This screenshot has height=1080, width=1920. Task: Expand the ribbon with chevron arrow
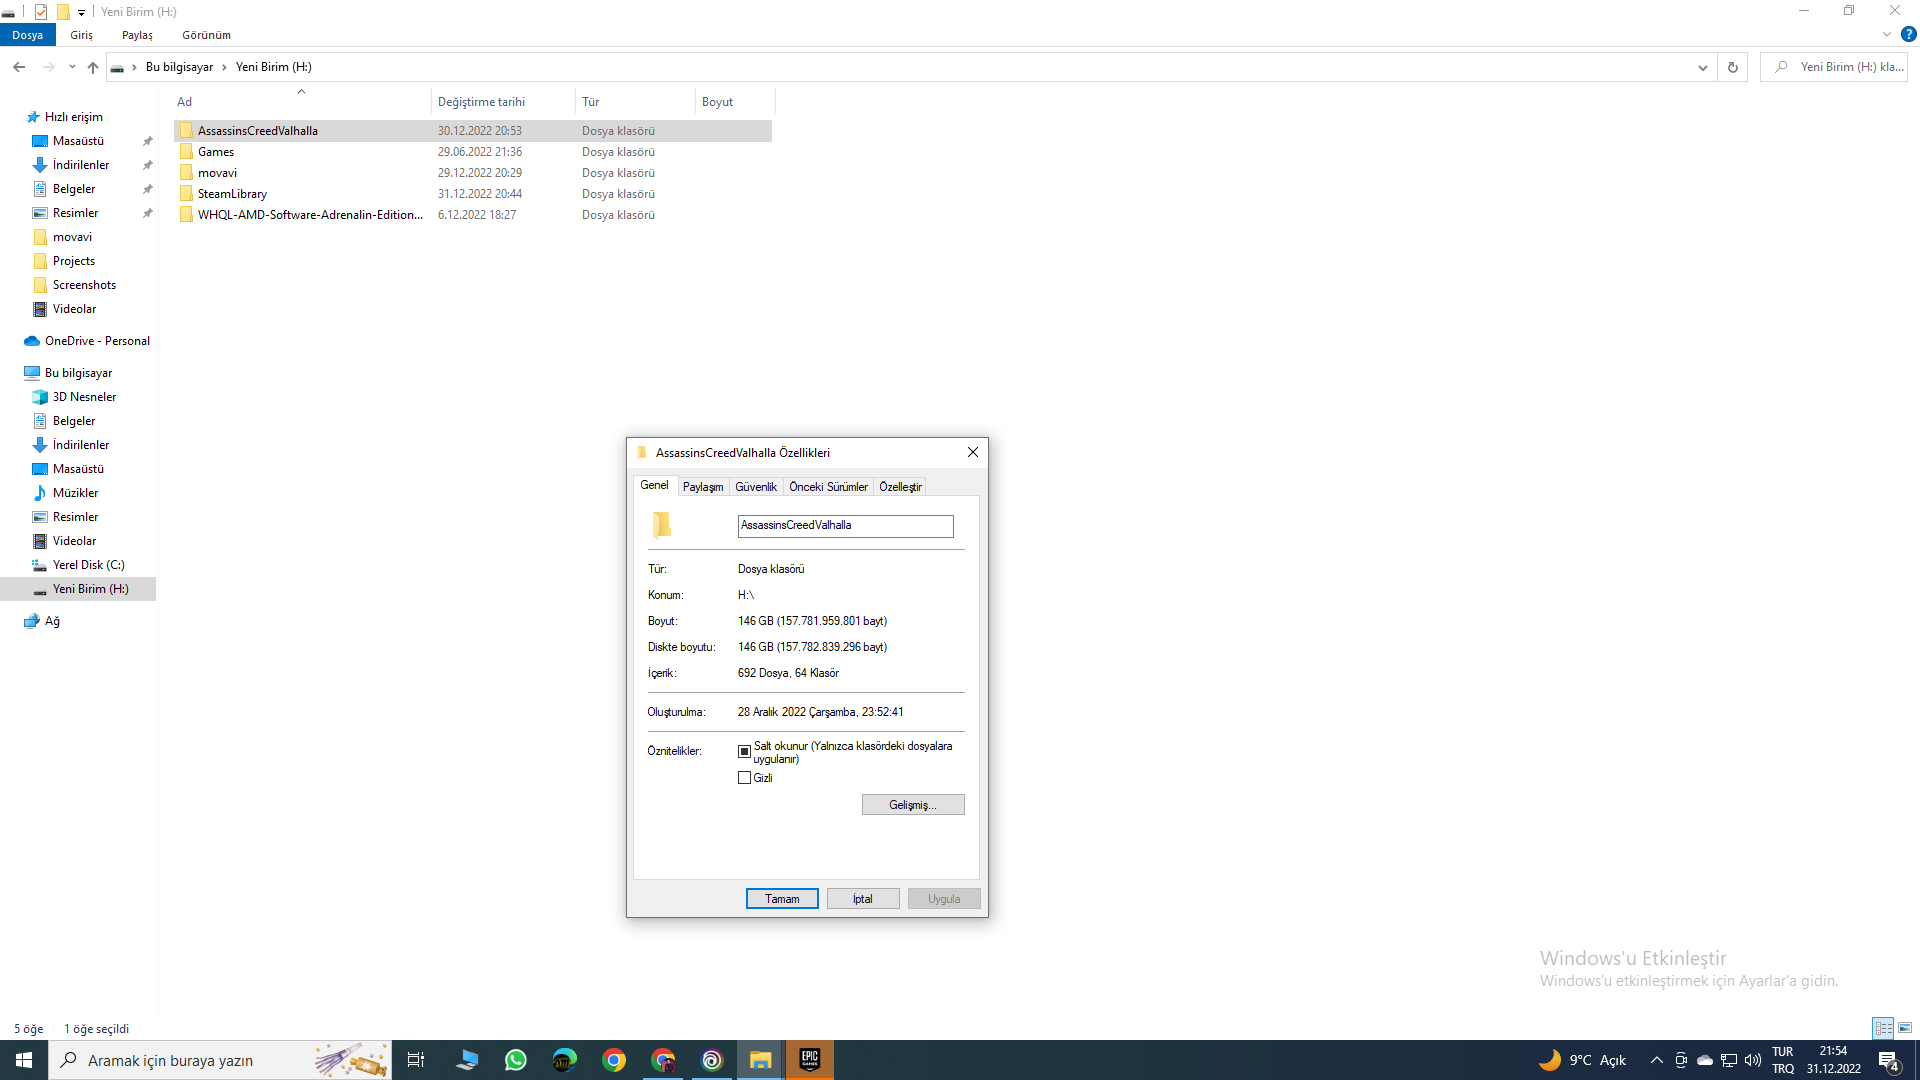pos(1887,34)
